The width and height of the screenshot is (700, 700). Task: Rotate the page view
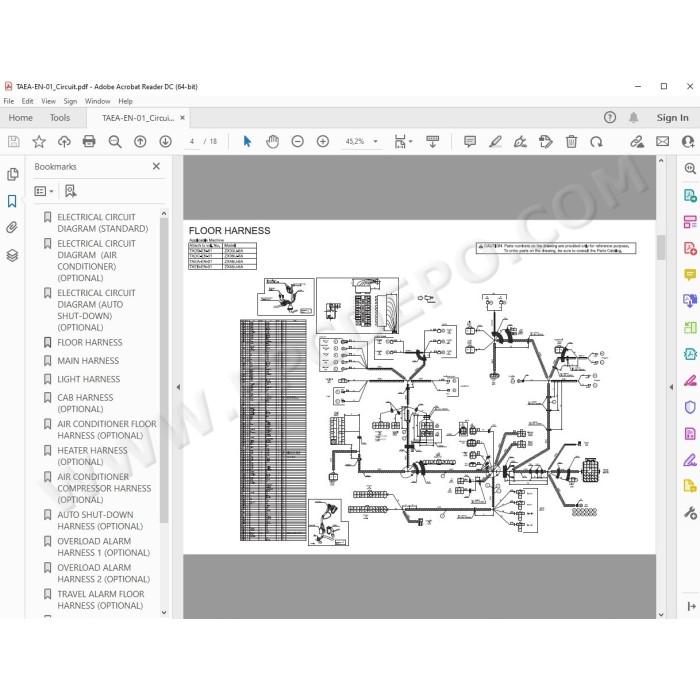[596, 142]
